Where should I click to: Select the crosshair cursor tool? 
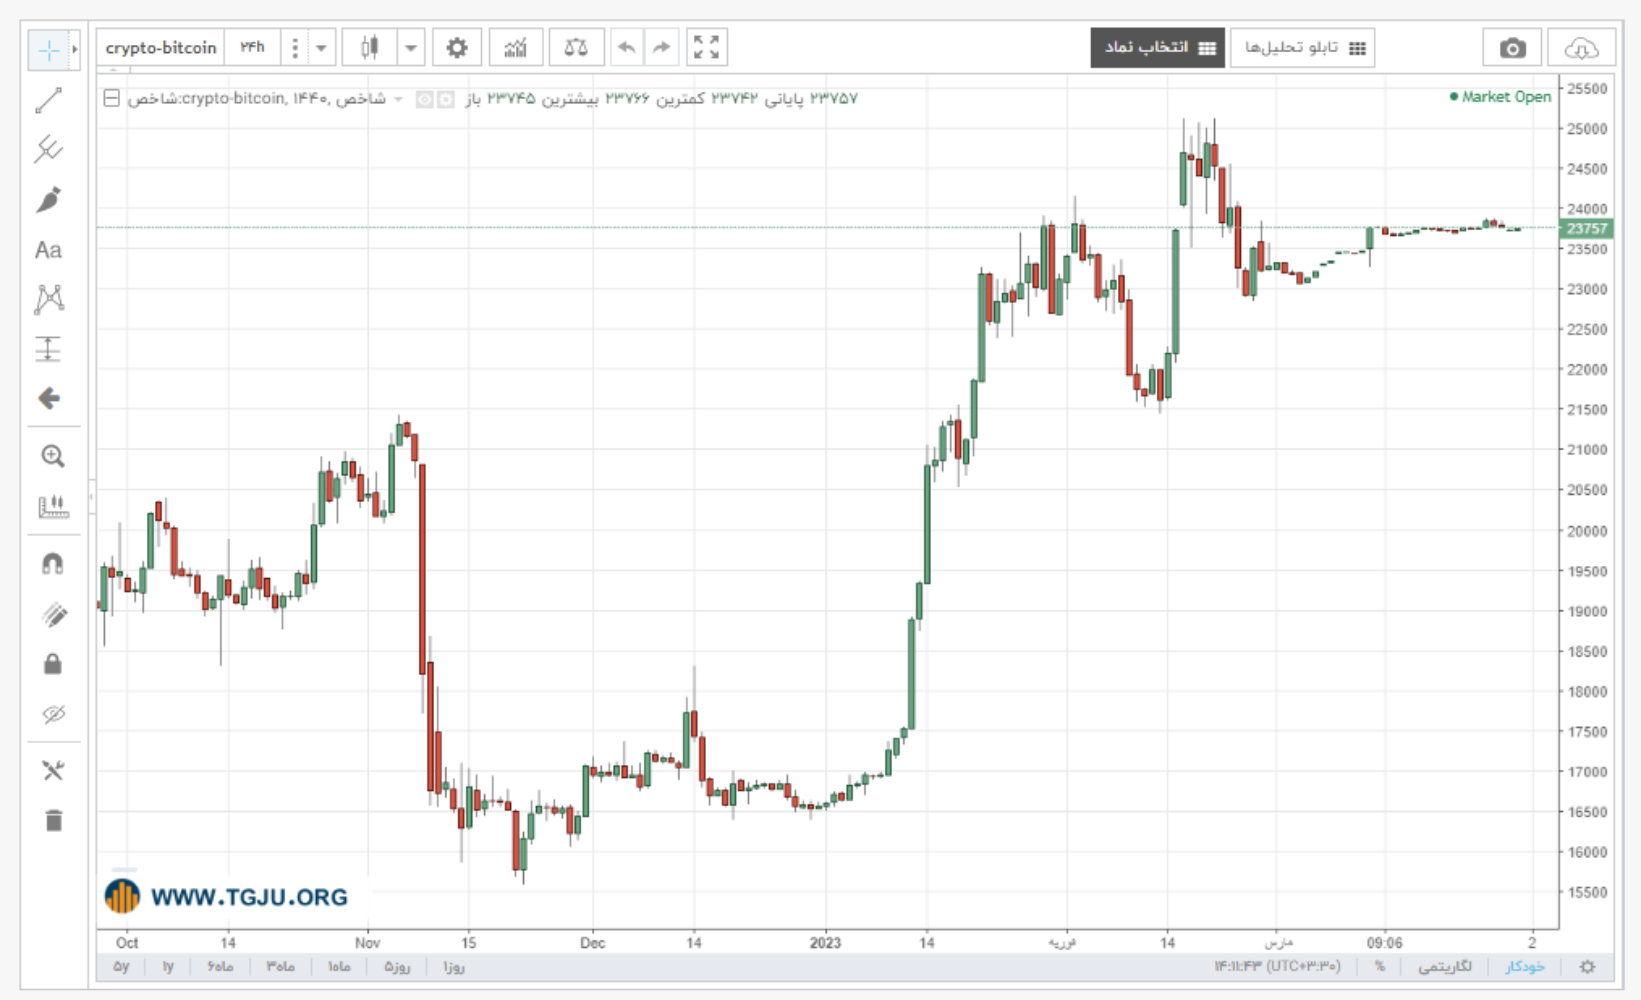(x=48, y=50)
